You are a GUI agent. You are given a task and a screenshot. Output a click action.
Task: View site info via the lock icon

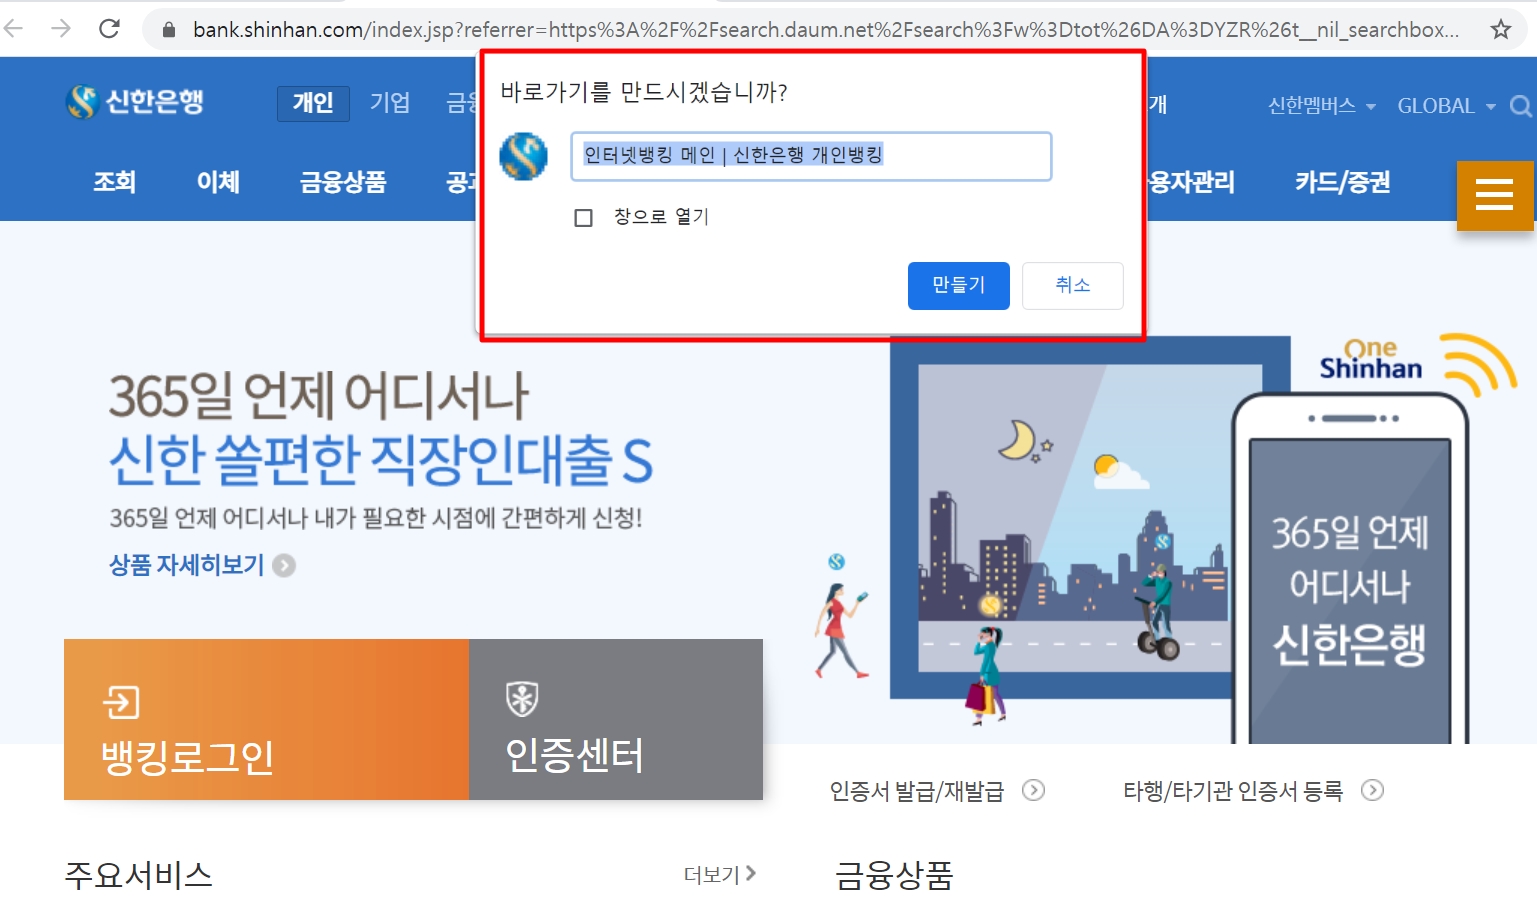point(169,30)
